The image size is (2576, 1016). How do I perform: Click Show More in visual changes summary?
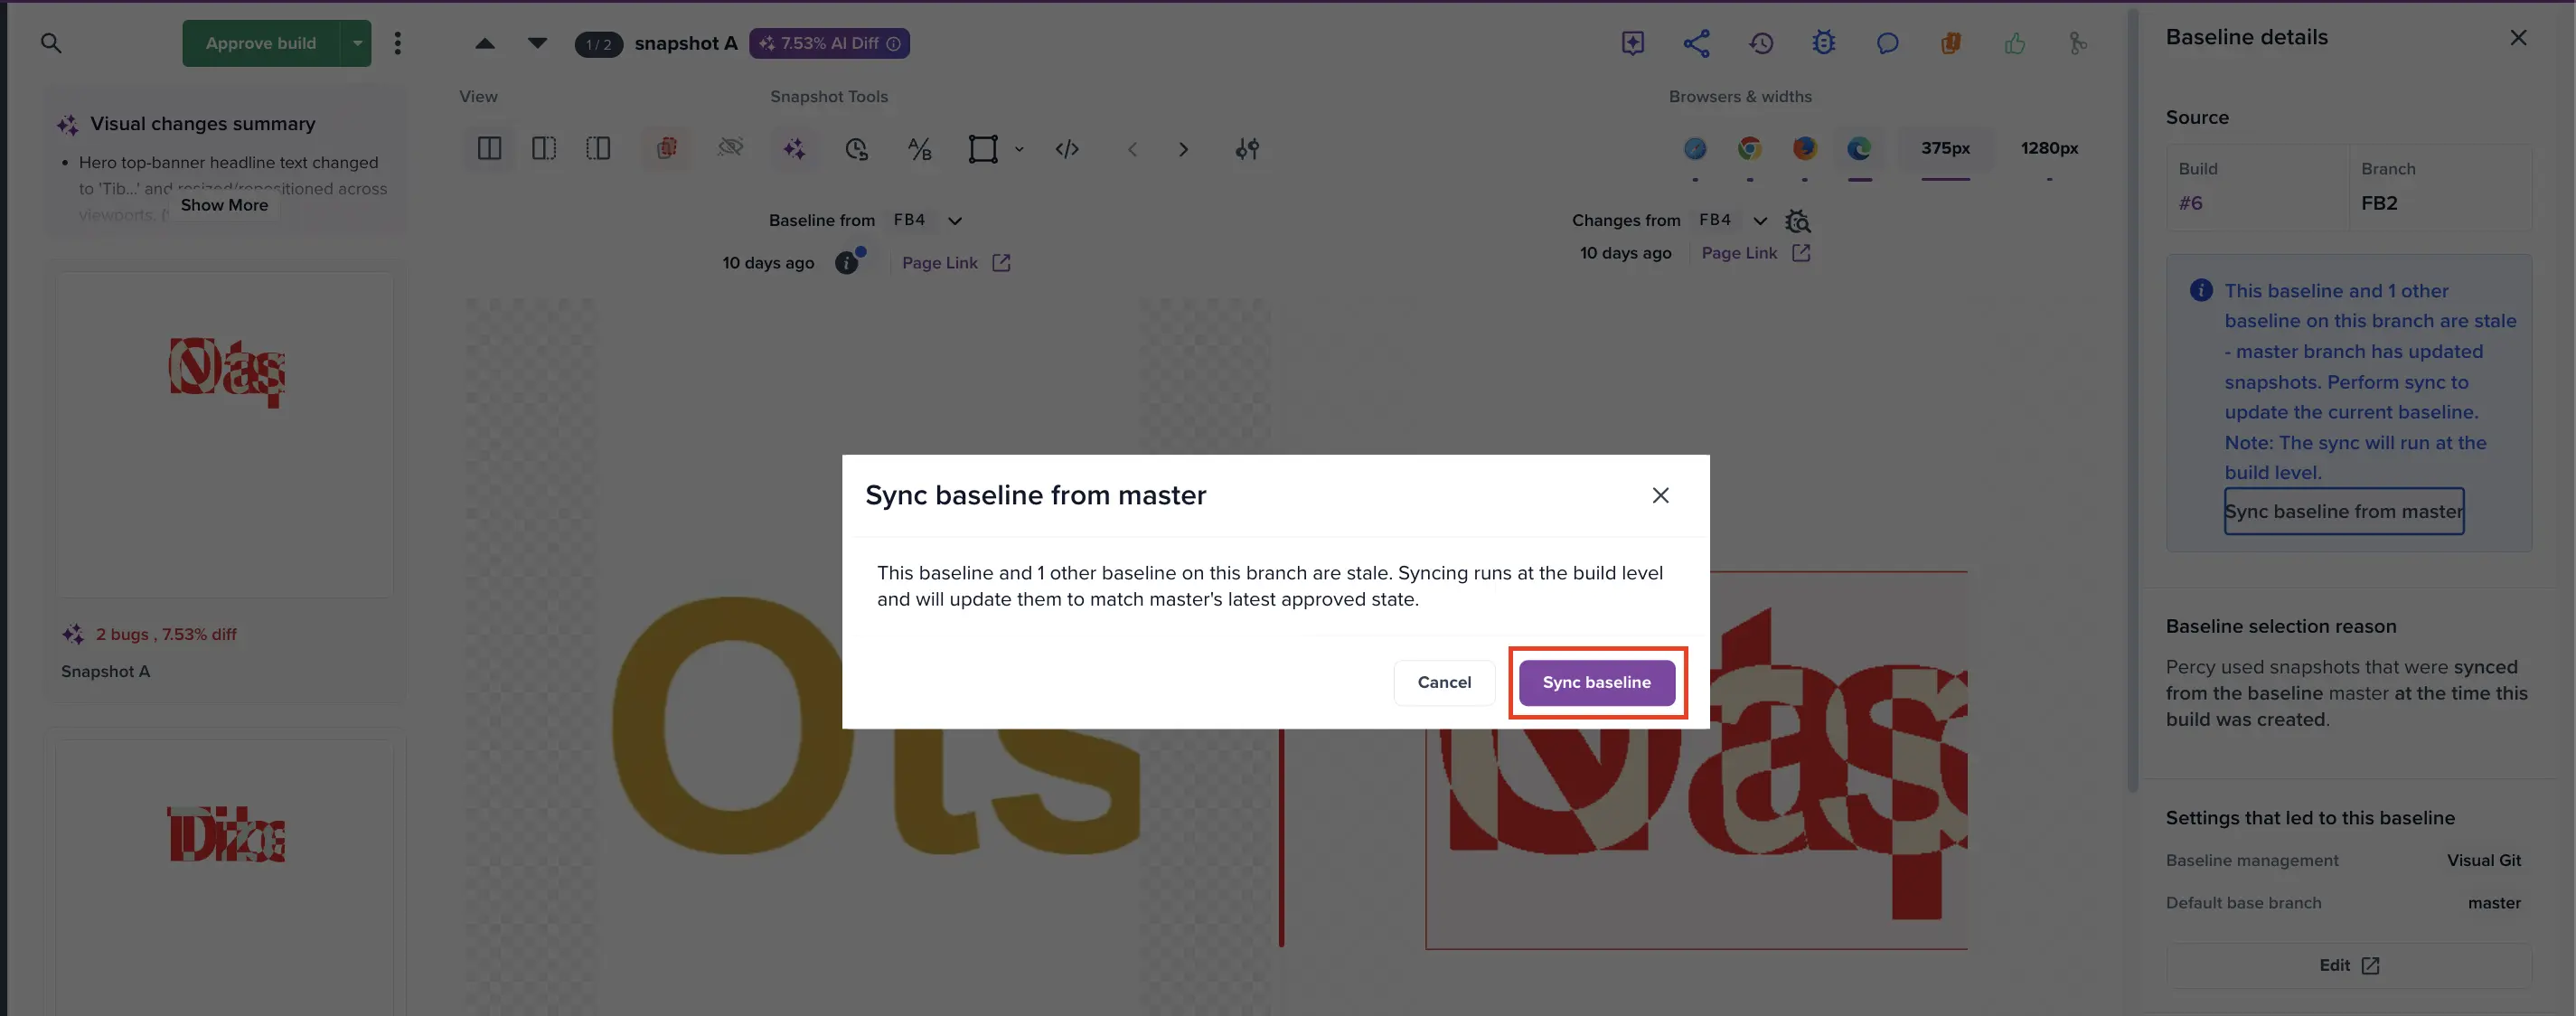[224, 205]
